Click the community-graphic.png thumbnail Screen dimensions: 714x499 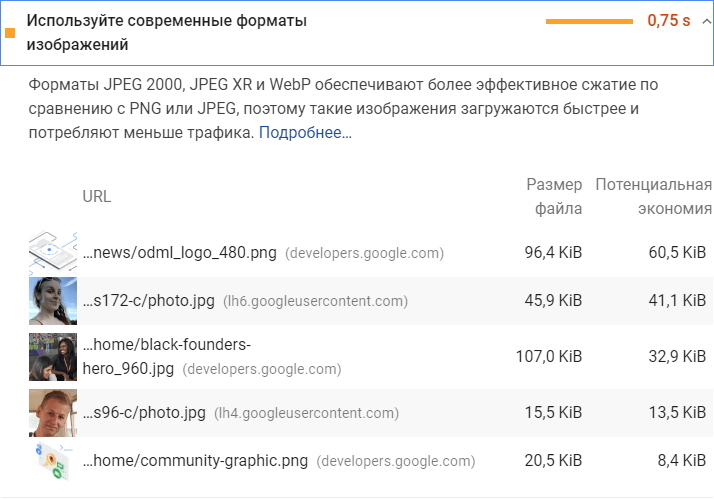(x=53, y=461)
